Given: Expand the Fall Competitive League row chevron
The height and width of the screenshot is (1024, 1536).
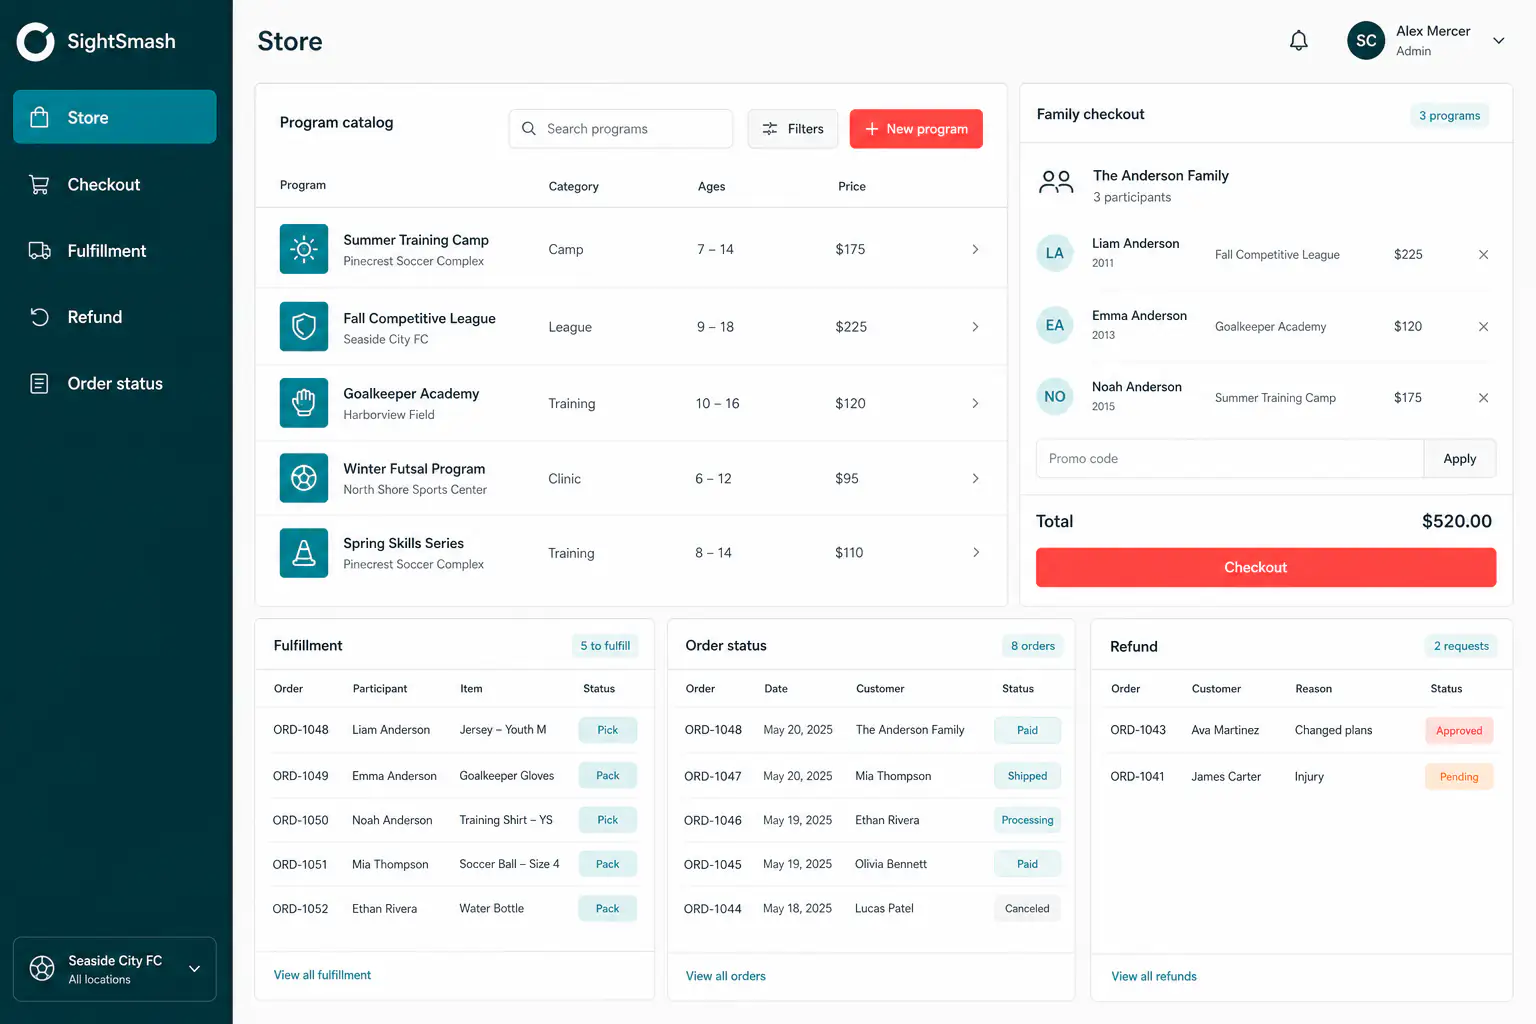Looking at the screenshot, I should [975, 327].
